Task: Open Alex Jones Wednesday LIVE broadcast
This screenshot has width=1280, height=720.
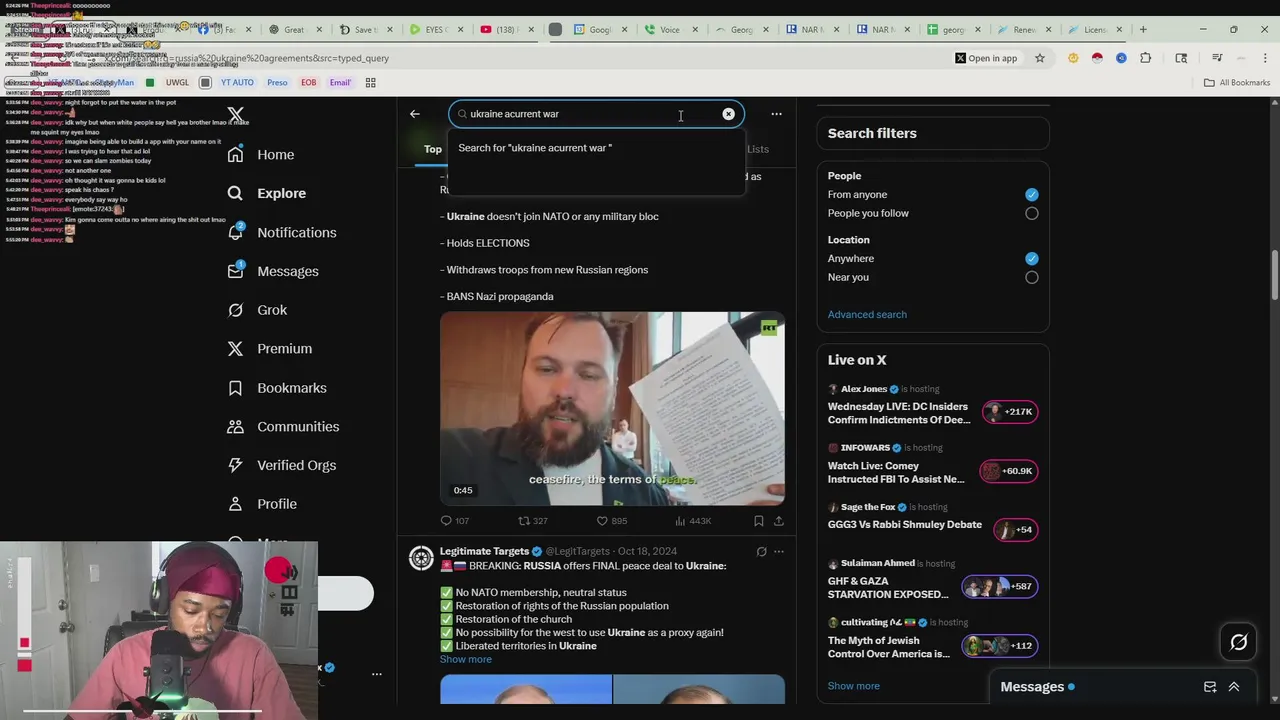Action: (898, 413)
